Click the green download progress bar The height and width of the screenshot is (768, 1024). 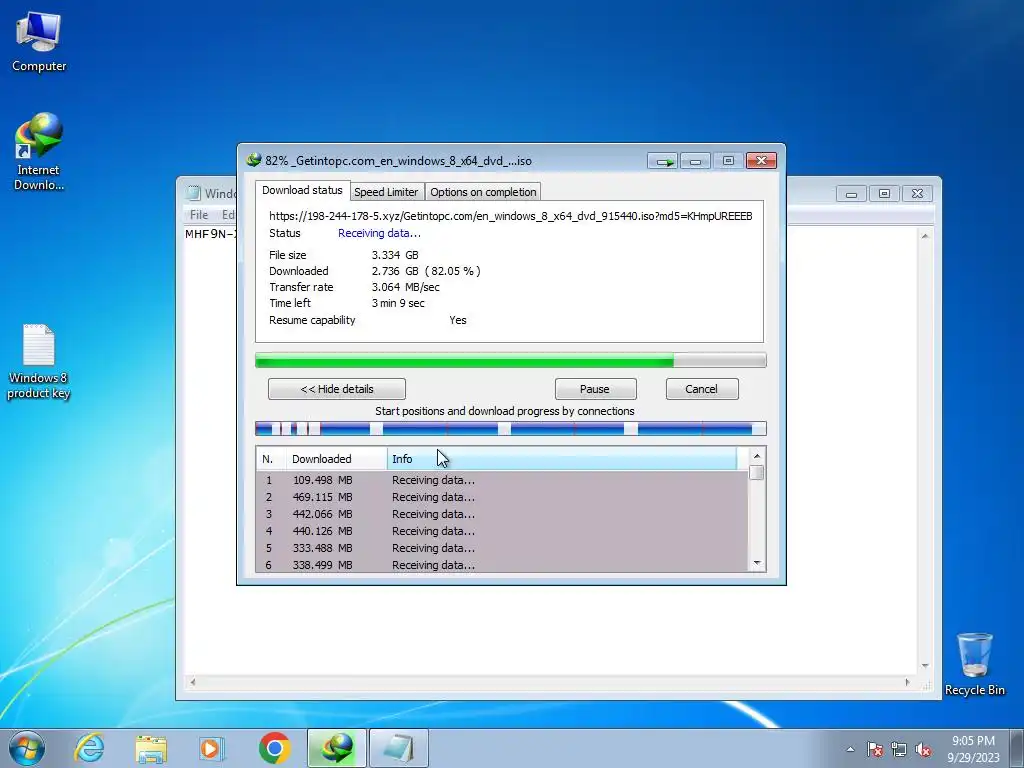coord(510,360)
